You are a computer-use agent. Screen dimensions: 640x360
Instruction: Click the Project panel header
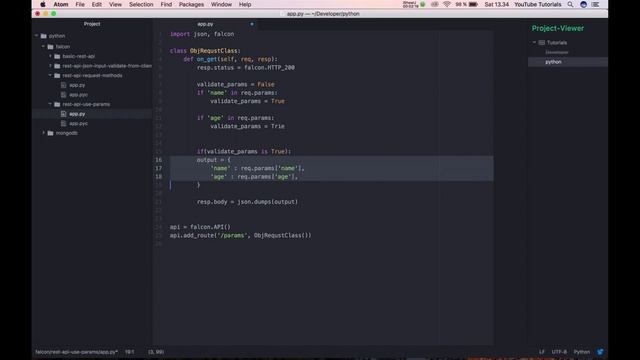[92, 24]
